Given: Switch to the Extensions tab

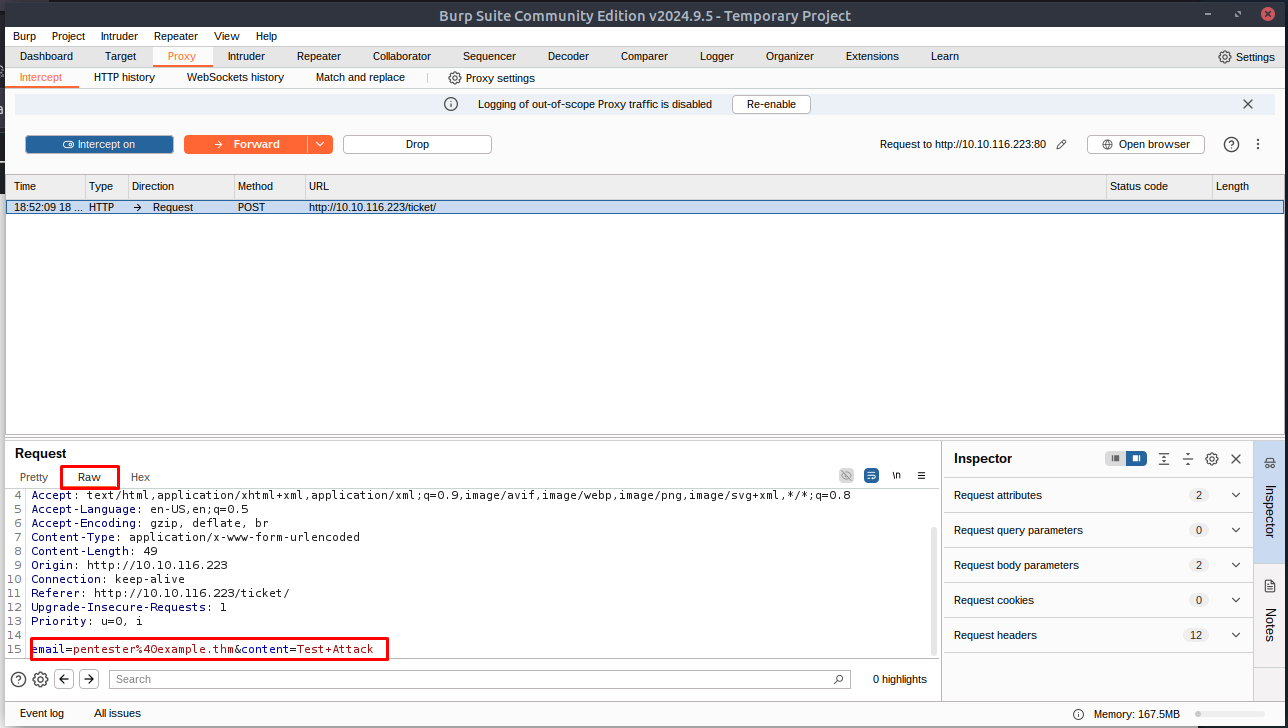Looking at the screenshot, I should pos(872,57).
